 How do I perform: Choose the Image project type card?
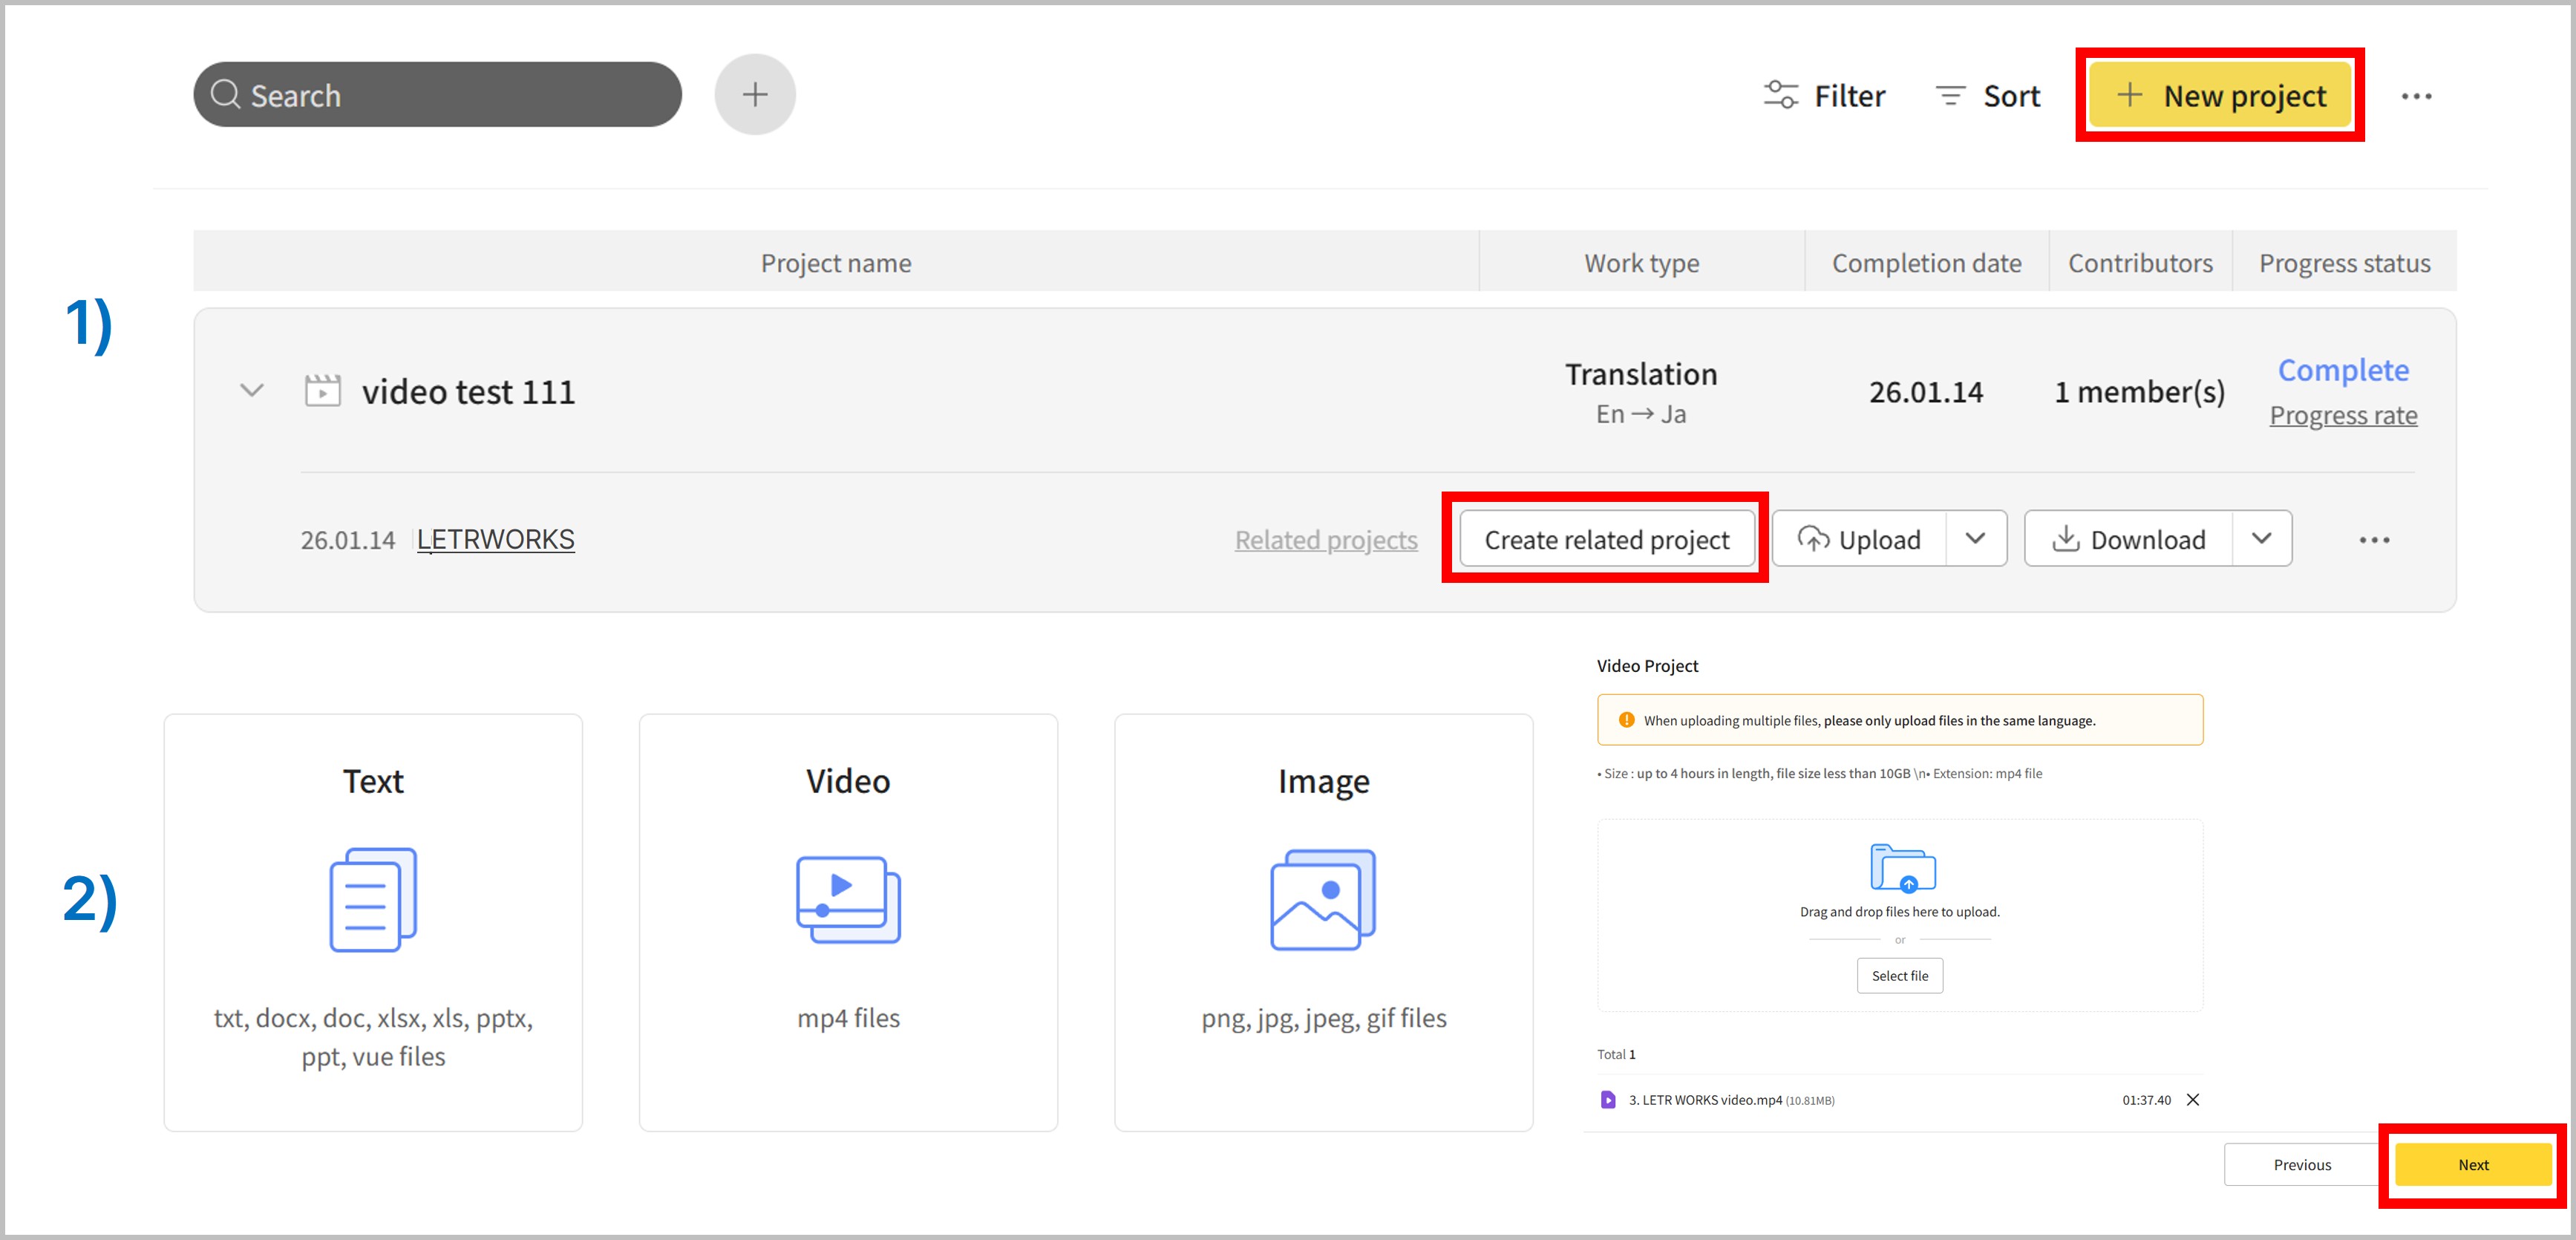tap(1323, 921)
